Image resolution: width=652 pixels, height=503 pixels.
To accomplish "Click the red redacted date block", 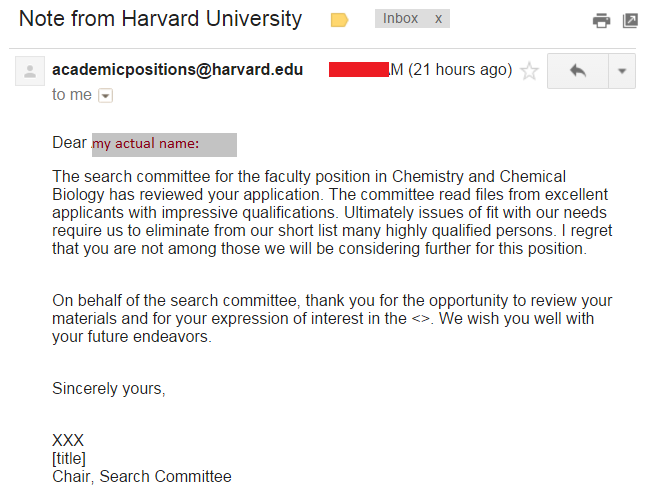I will 358,69.
